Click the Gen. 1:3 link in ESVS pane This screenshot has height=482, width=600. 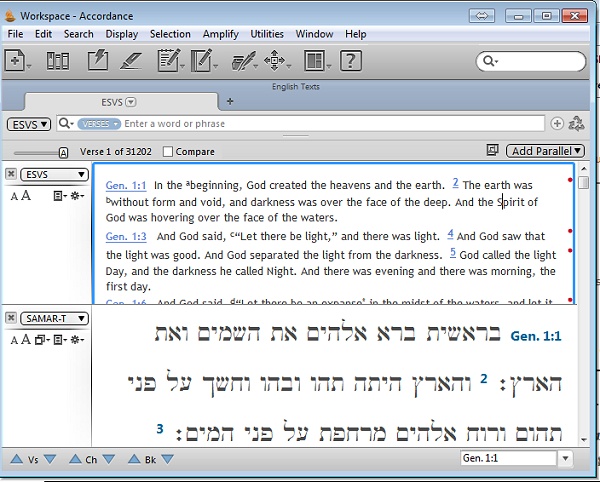pyautogui.click(x=126, y=236)
